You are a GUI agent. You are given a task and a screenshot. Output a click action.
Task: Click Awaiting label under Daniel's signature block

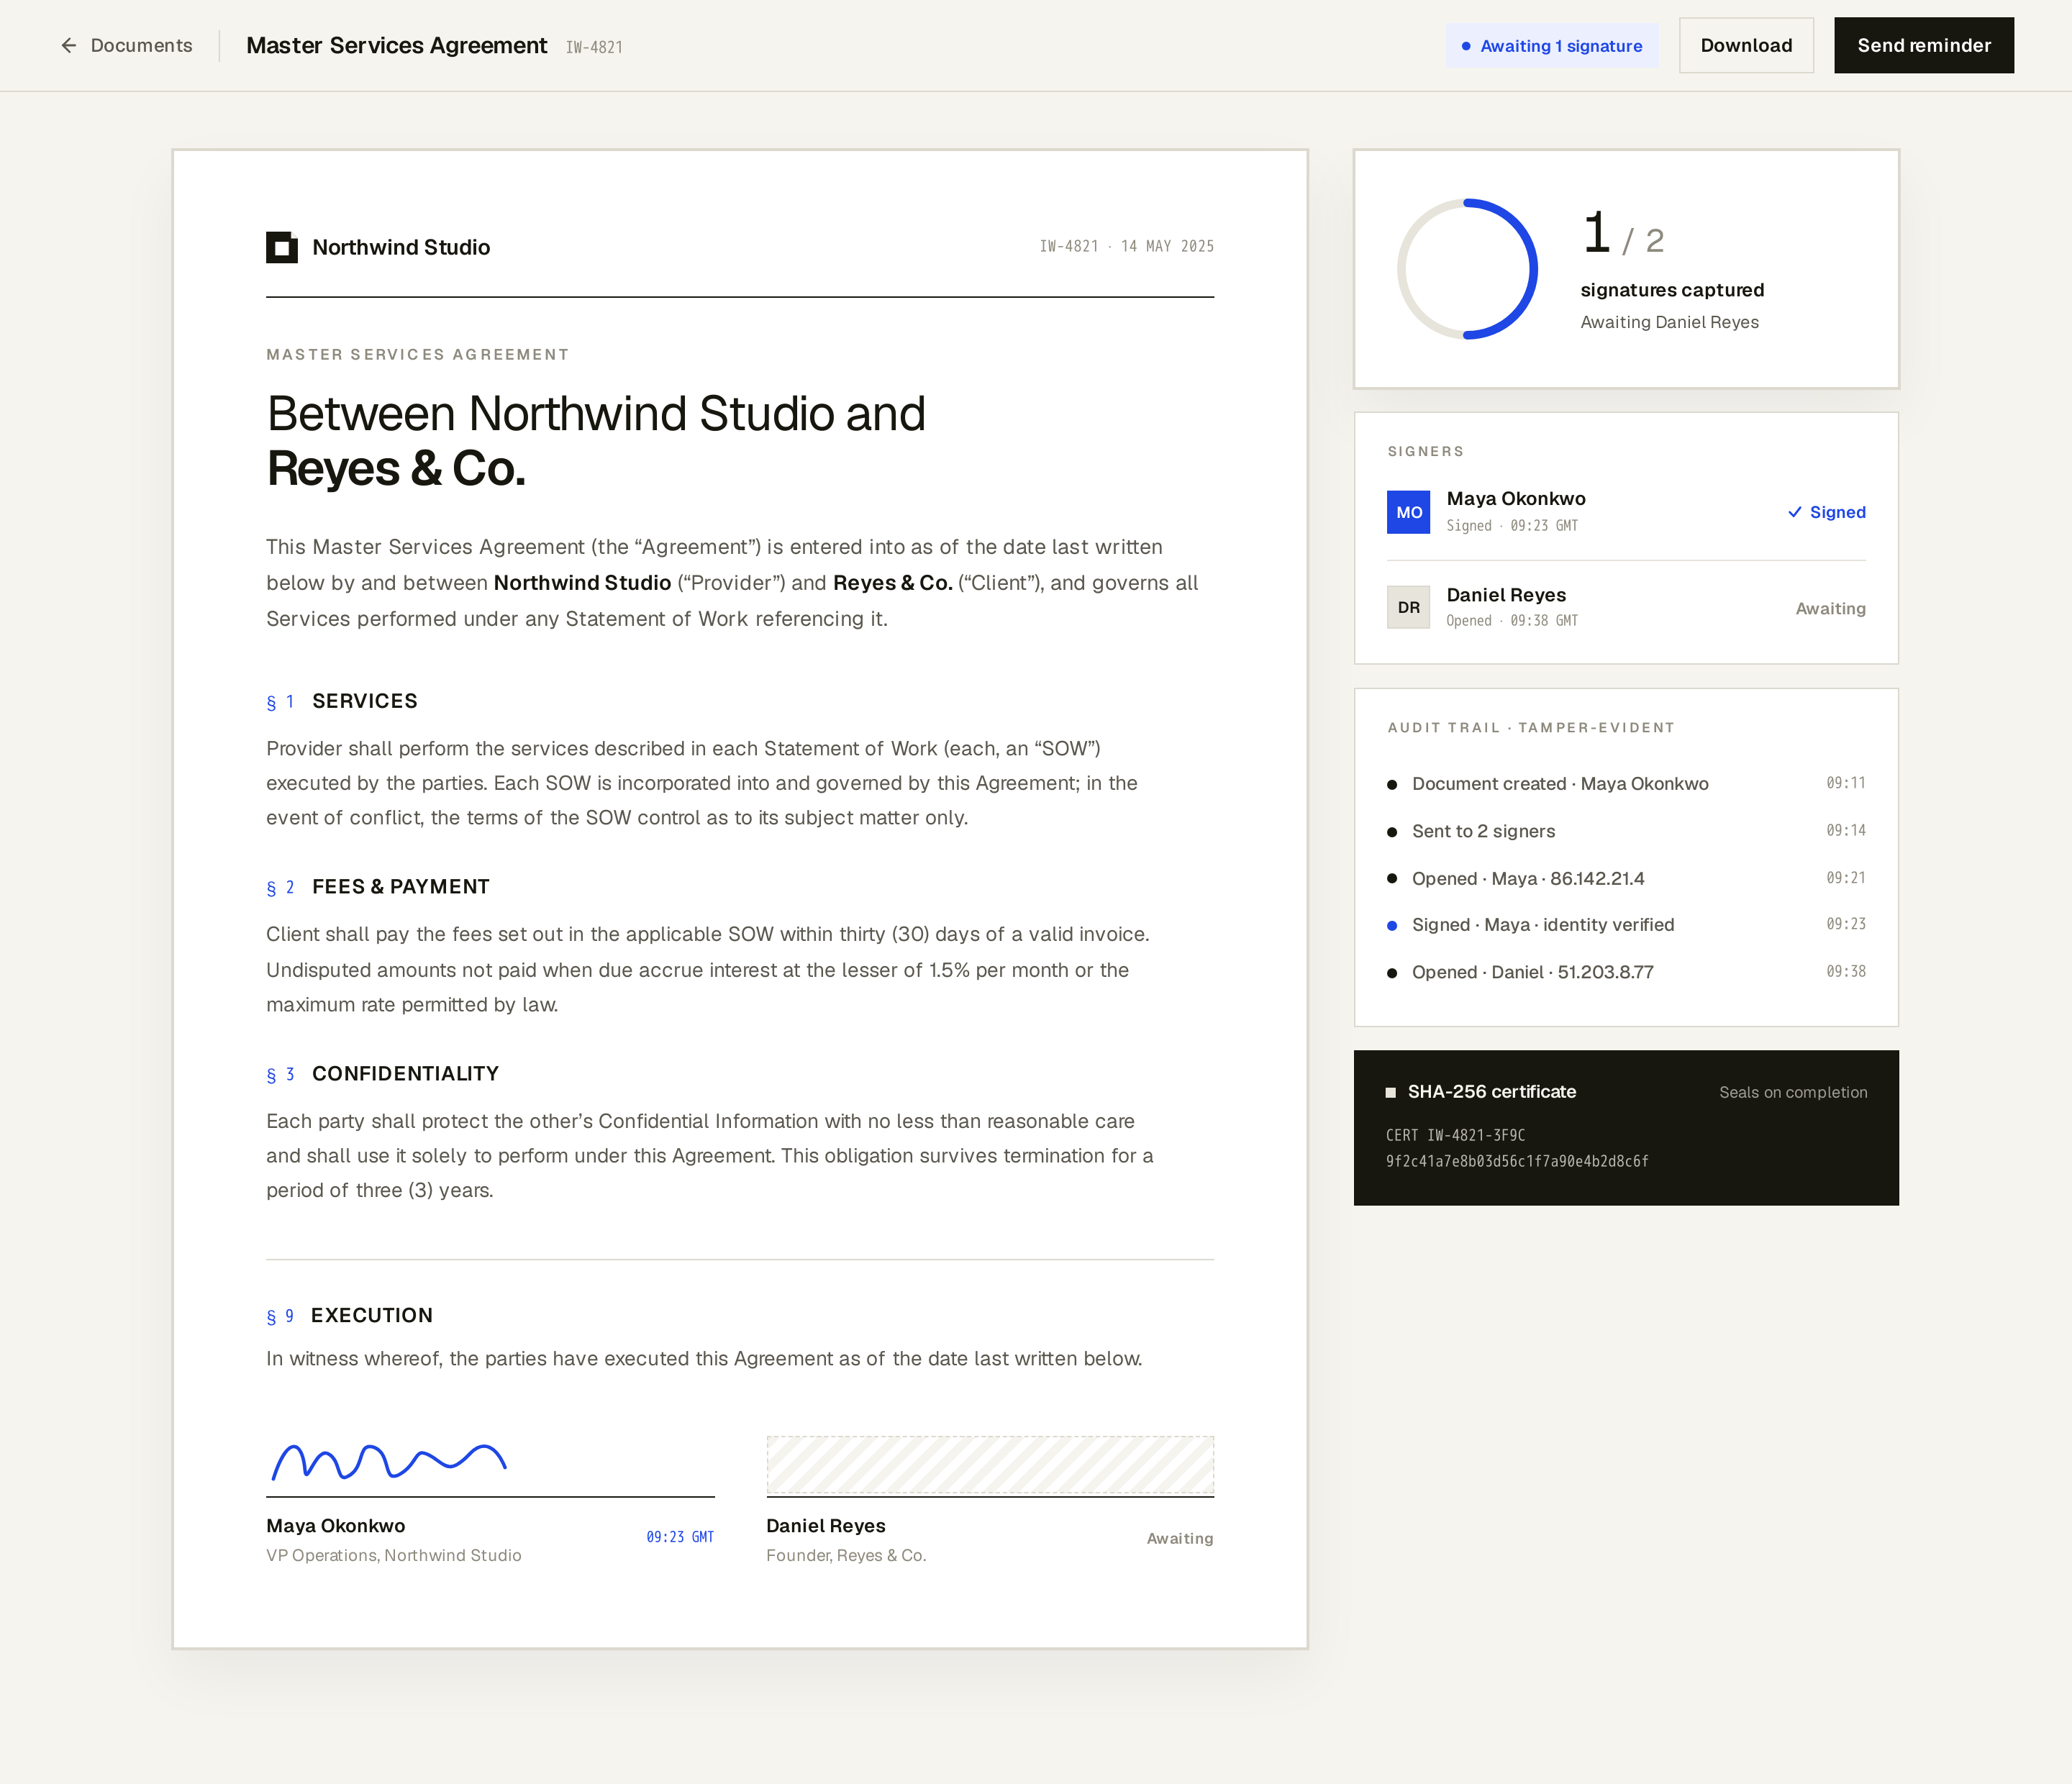pyautogui.click(x=1180, y=1539)
